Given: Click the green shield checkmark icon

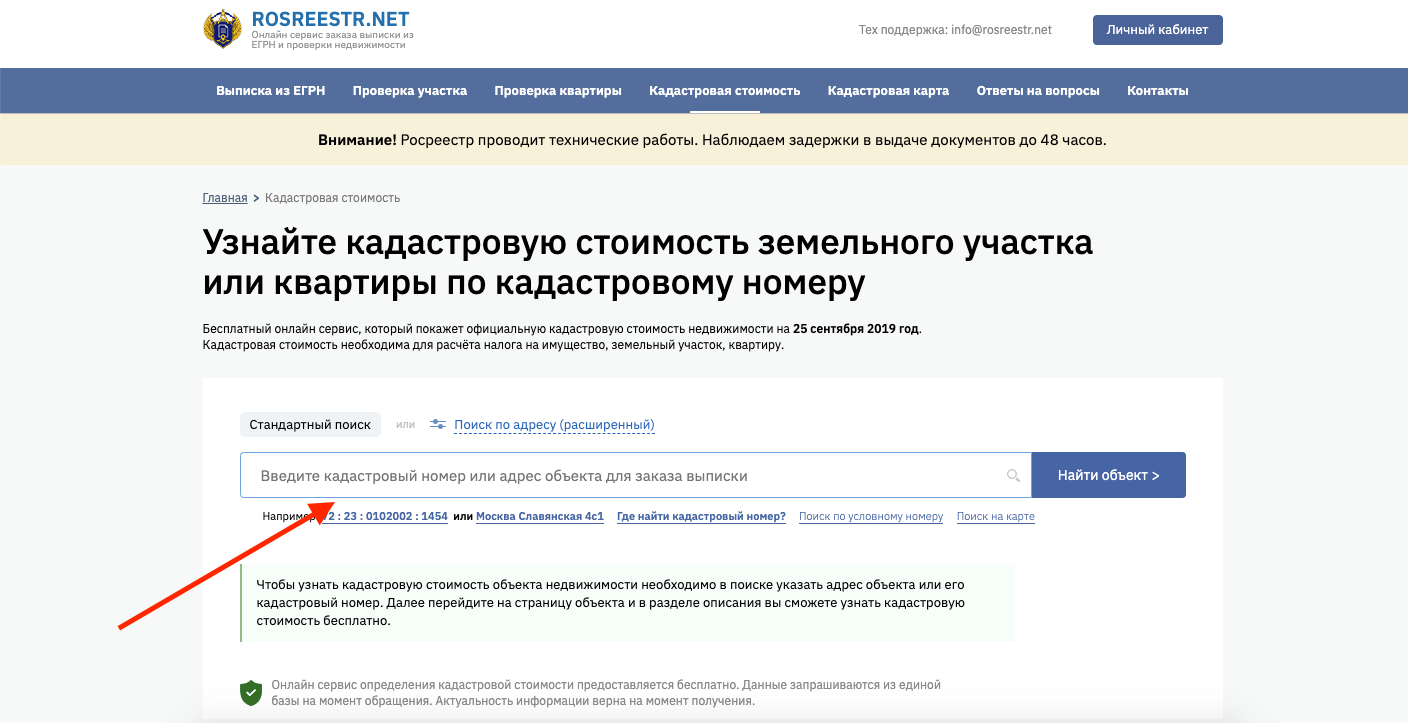Looking at the screenshot, I should click(251, 692).
